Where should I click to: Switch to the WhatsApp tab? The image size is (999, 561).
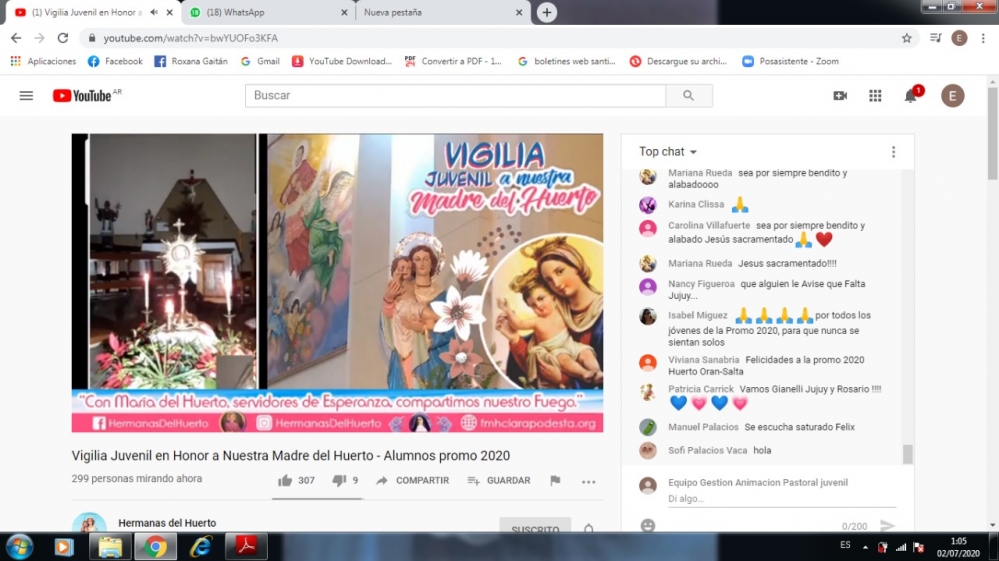(x=266, y=12)
